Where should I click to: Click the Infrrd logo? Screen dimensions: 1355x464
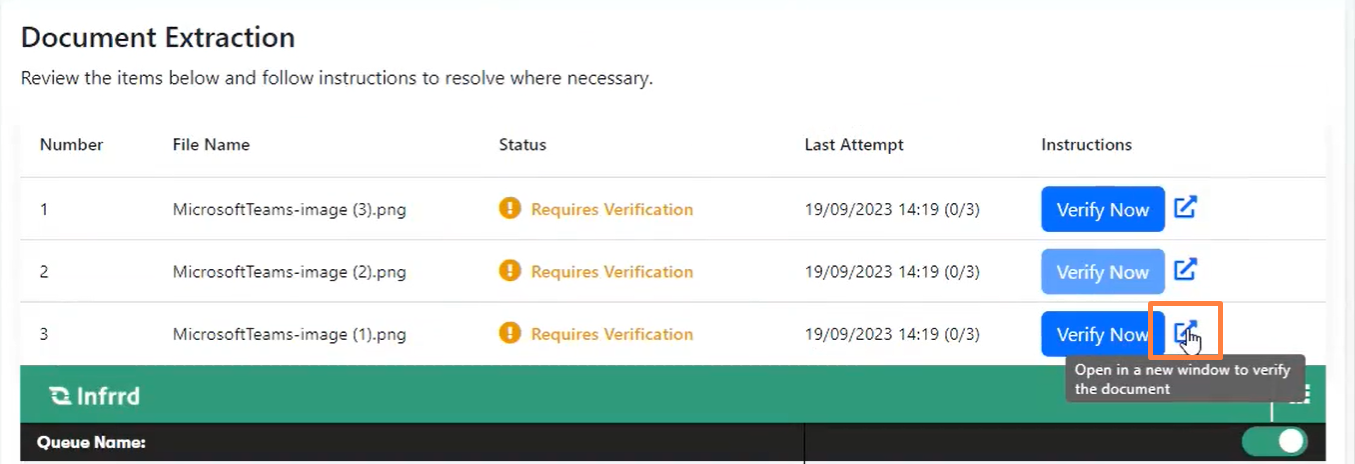coord(94,396)
